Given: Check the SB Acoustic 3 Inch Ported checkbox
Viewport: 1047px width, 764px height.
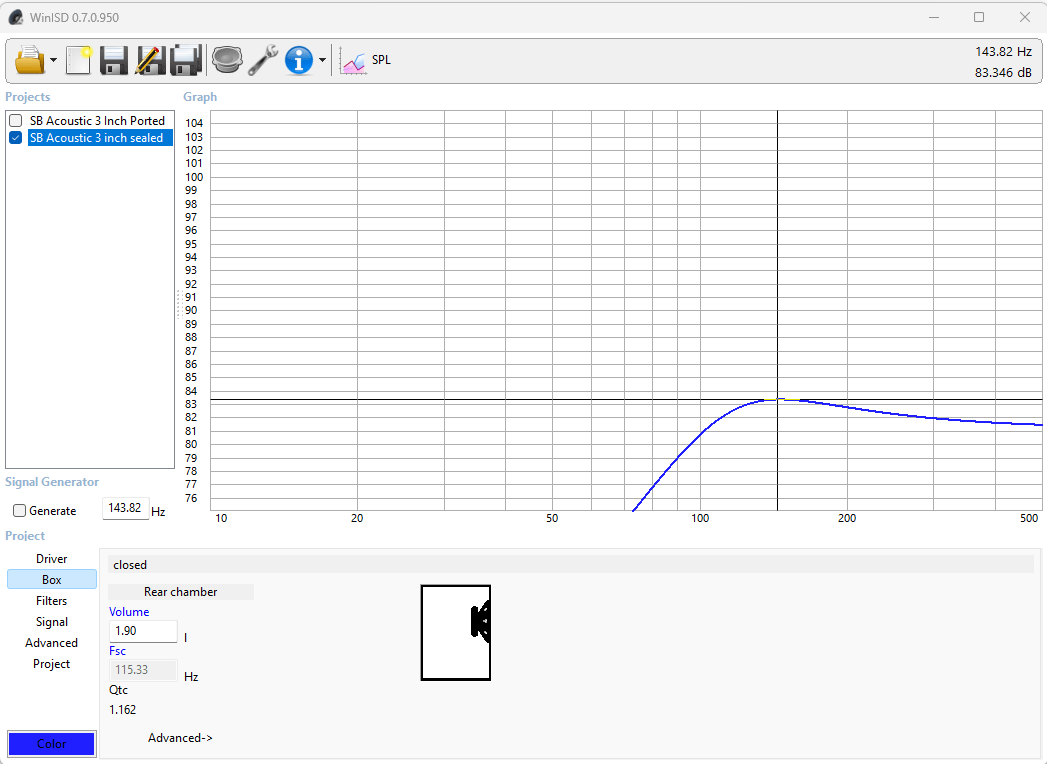Looking at the screenshot, I should [x=16, y=121].
